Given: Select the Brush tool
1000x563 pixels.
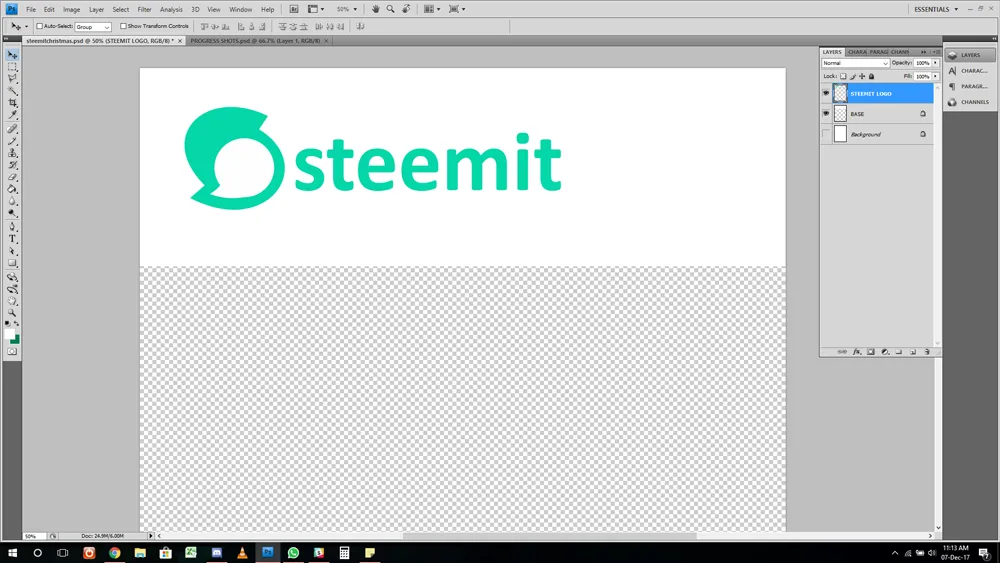Looking at the screenshot, I should point(12,142).
